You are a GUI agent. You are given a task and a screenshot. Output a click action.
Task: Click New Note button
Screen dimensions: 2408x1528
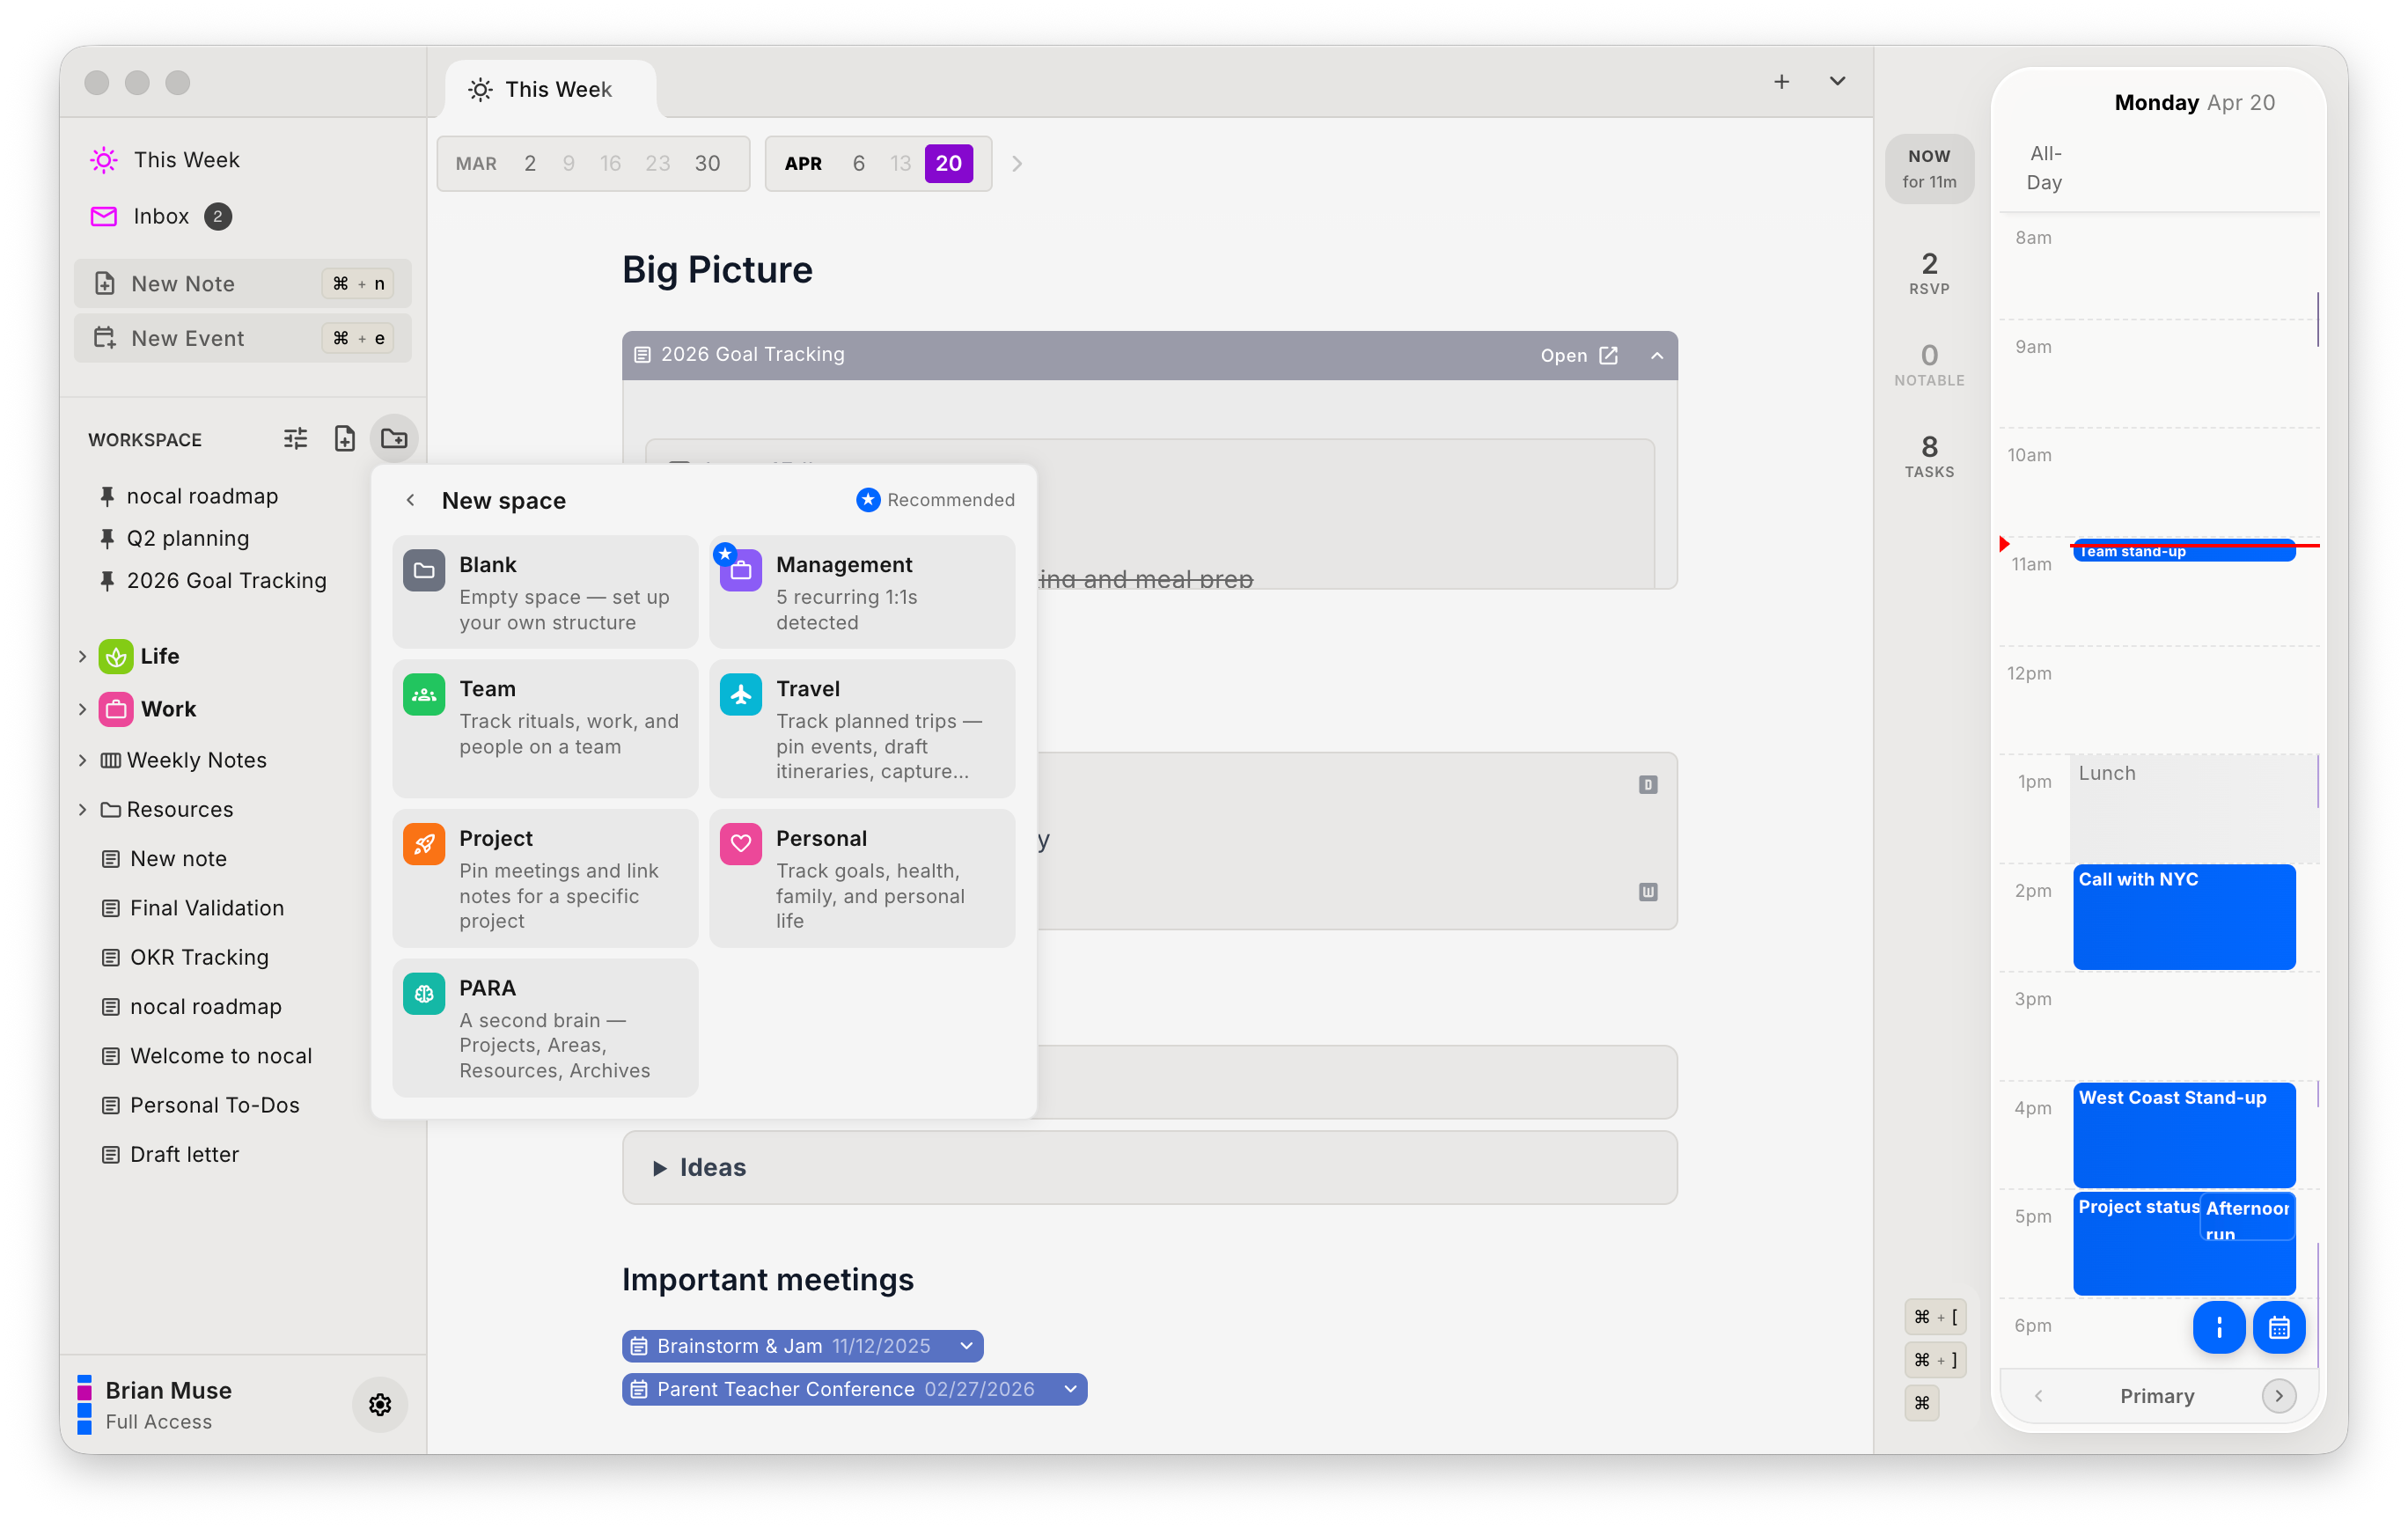tap(243, 284)
